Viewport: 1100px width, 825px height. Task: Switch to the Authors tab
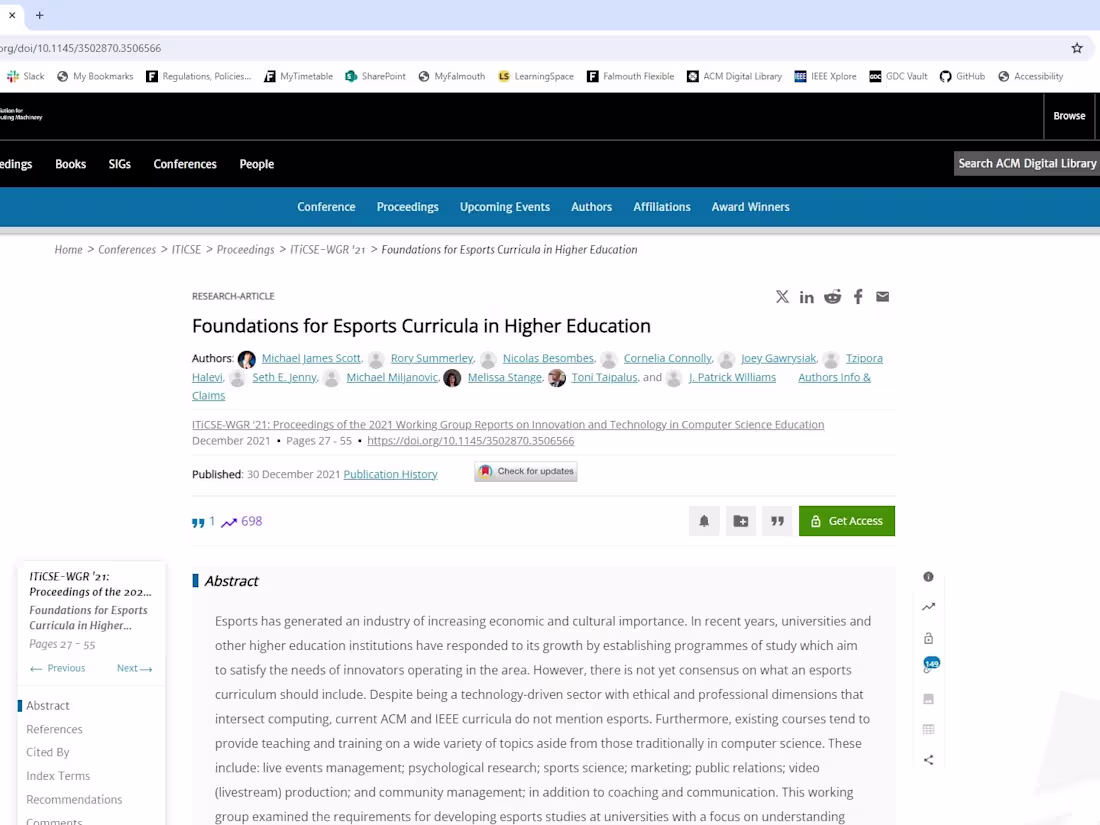591,207
